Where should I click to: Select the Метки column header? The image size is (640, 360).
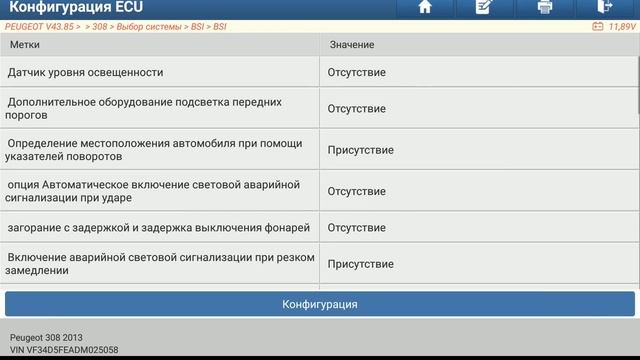point(24,44)
